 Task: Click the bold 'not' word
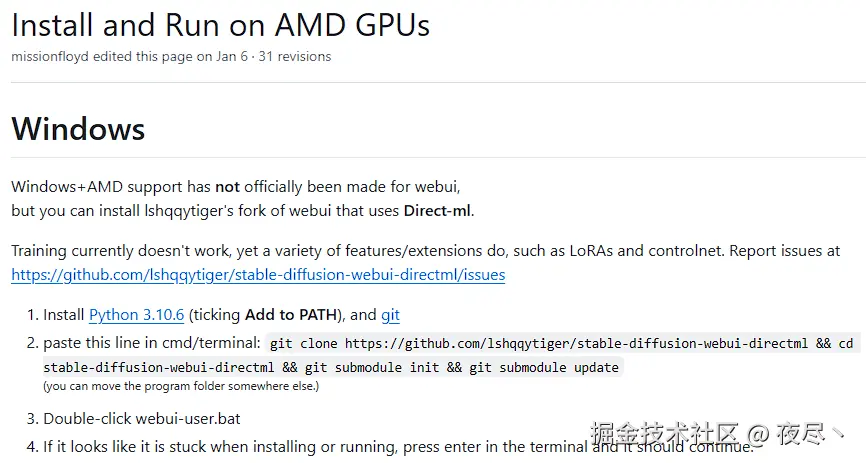(x=227, y=186)
